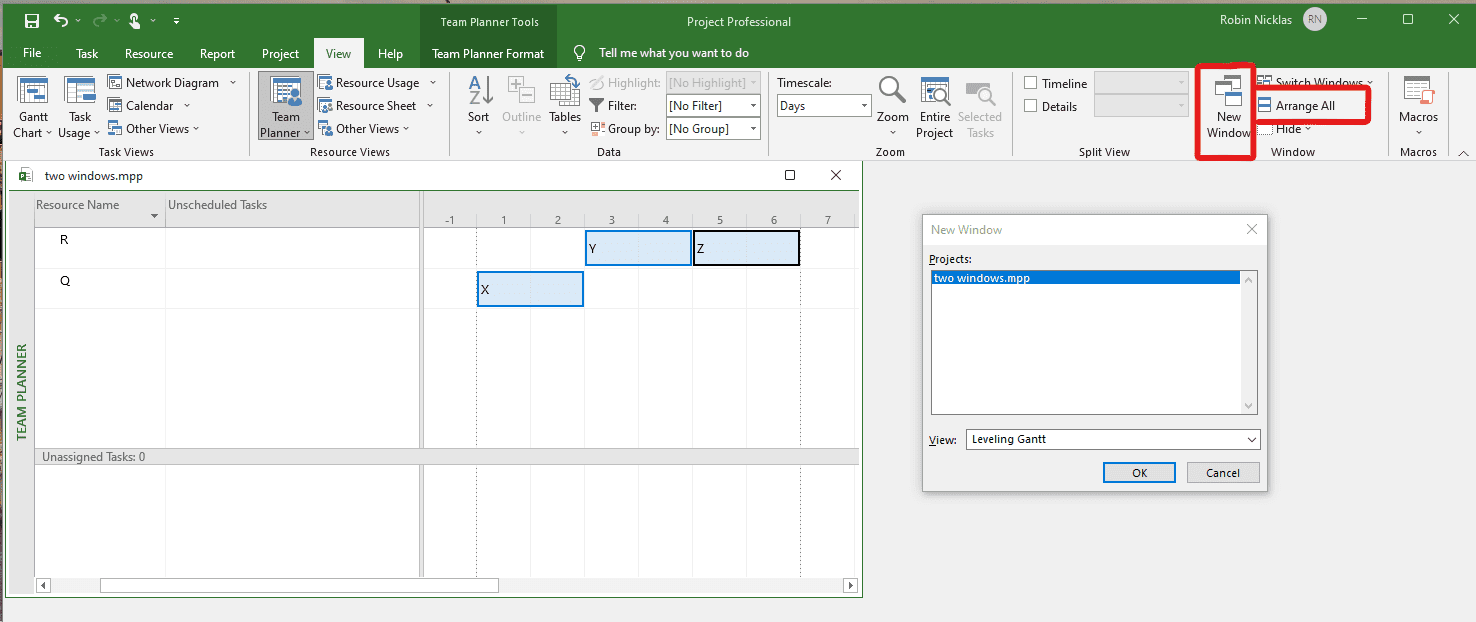Open the Team Planner Format tab
Image resolution: width=1476 pixels, height=622 pixels.
tap(488, 53)
